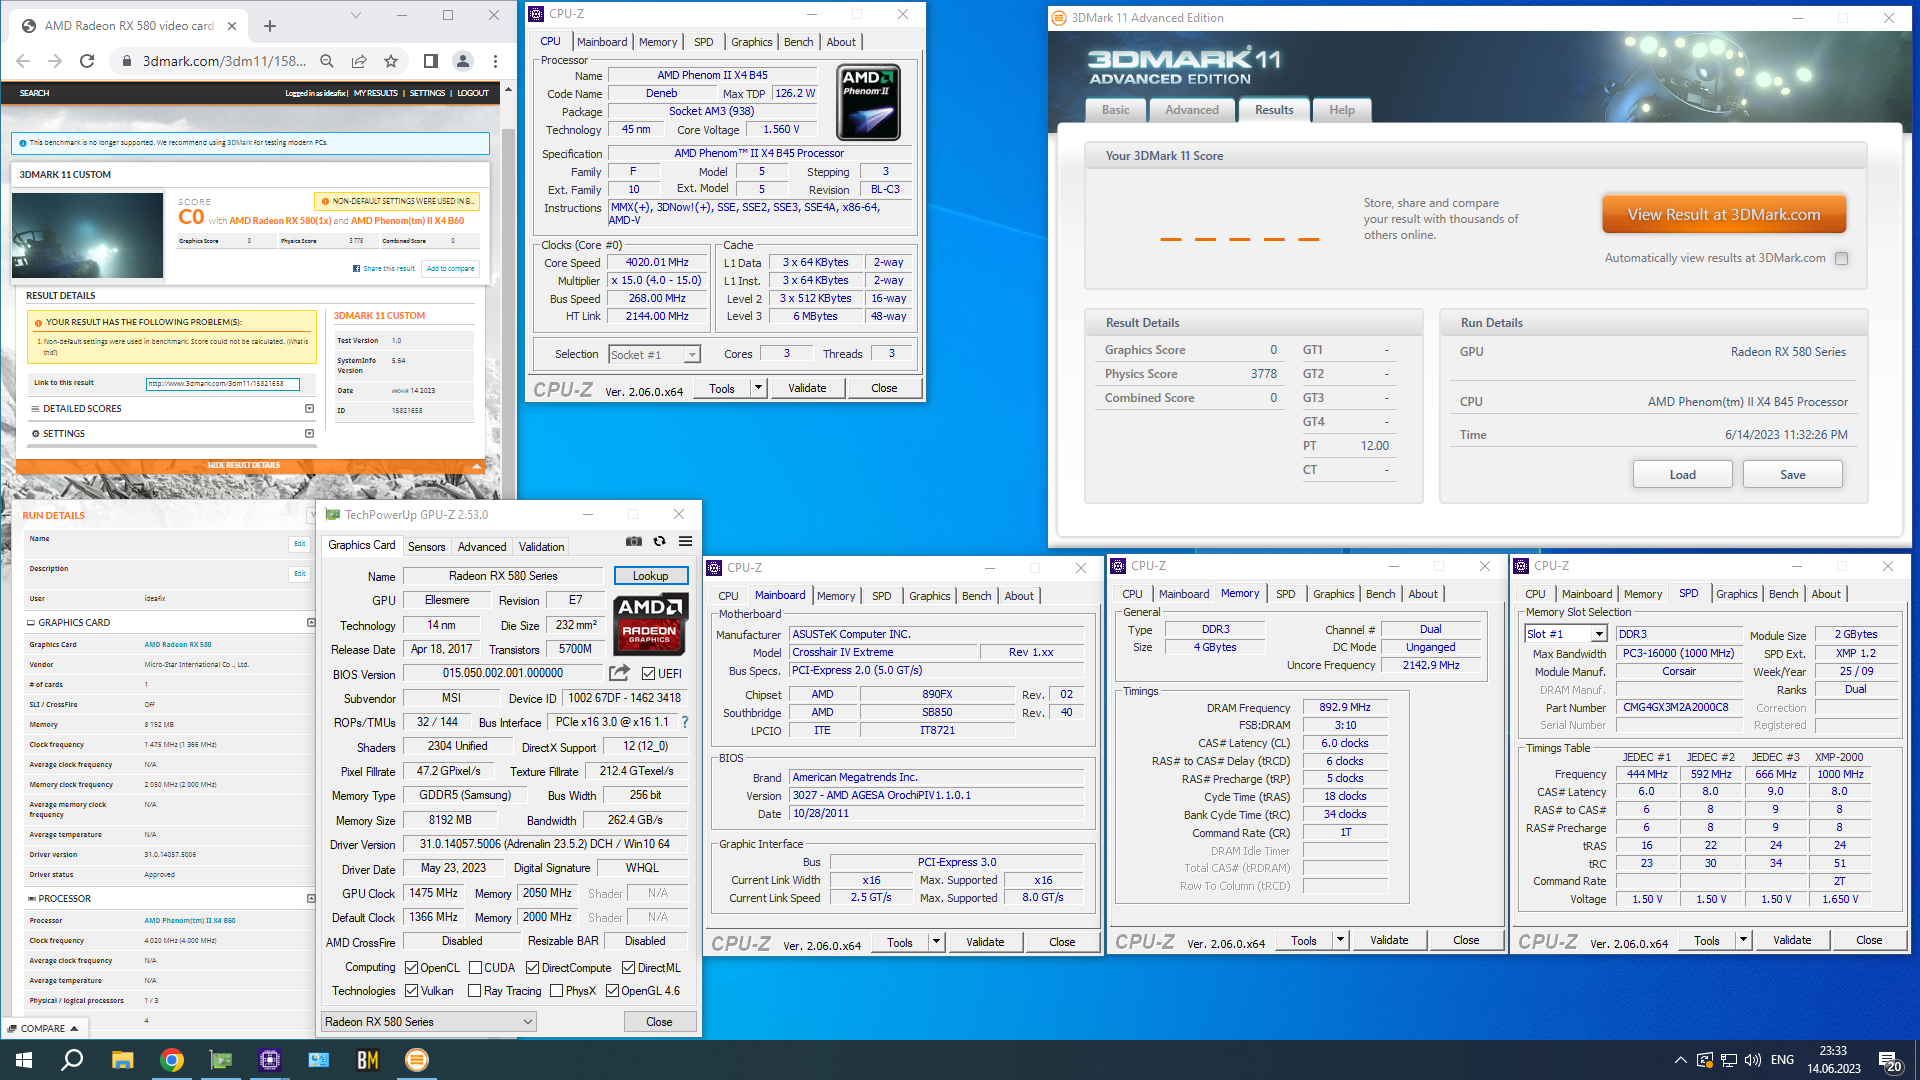Toggle the DirectML checkbox
The width and height of the screenshot is (1920, 1080).
click(628, 968)
